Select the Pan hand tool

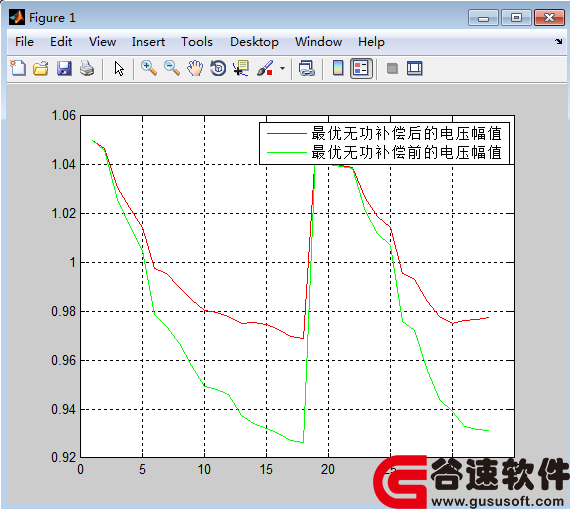[x=195, y=68]
